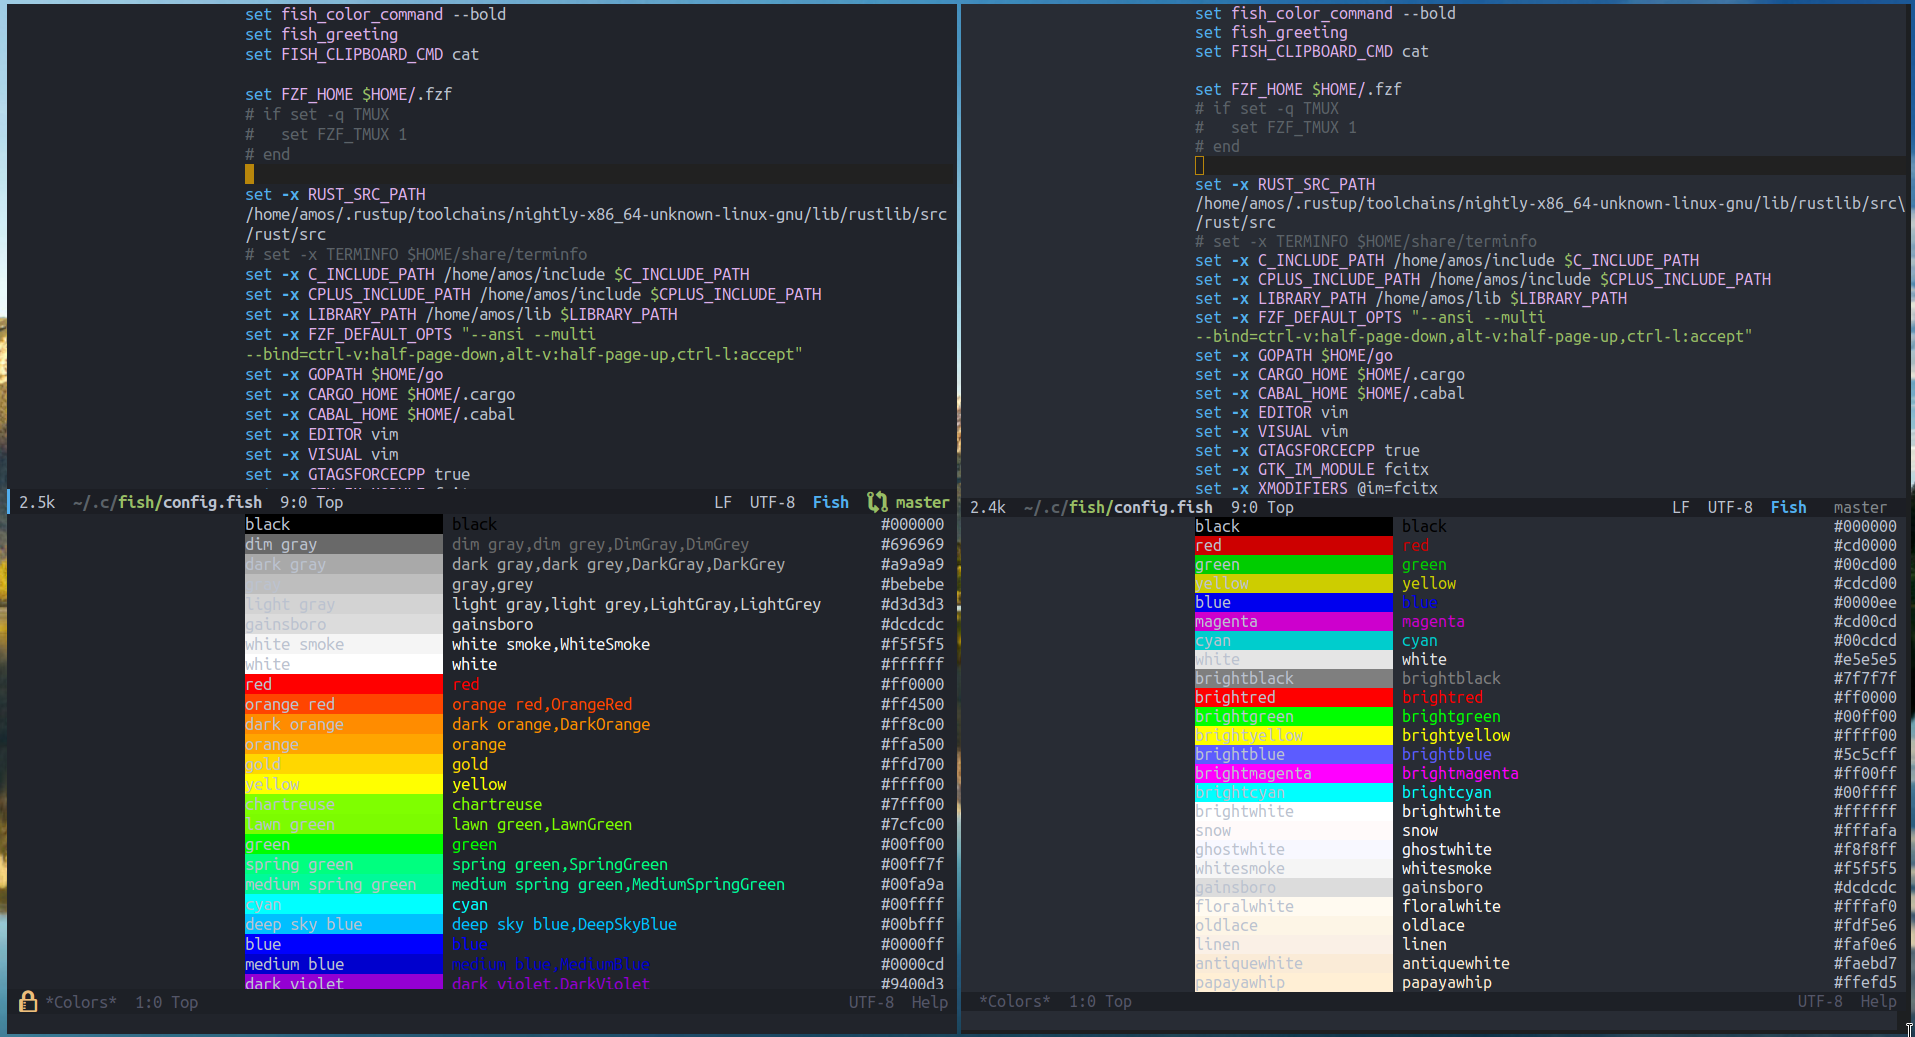Select the brightblack swatch in the right list
Screen dimensions: 1915x1037
(x=1293, y=678)
